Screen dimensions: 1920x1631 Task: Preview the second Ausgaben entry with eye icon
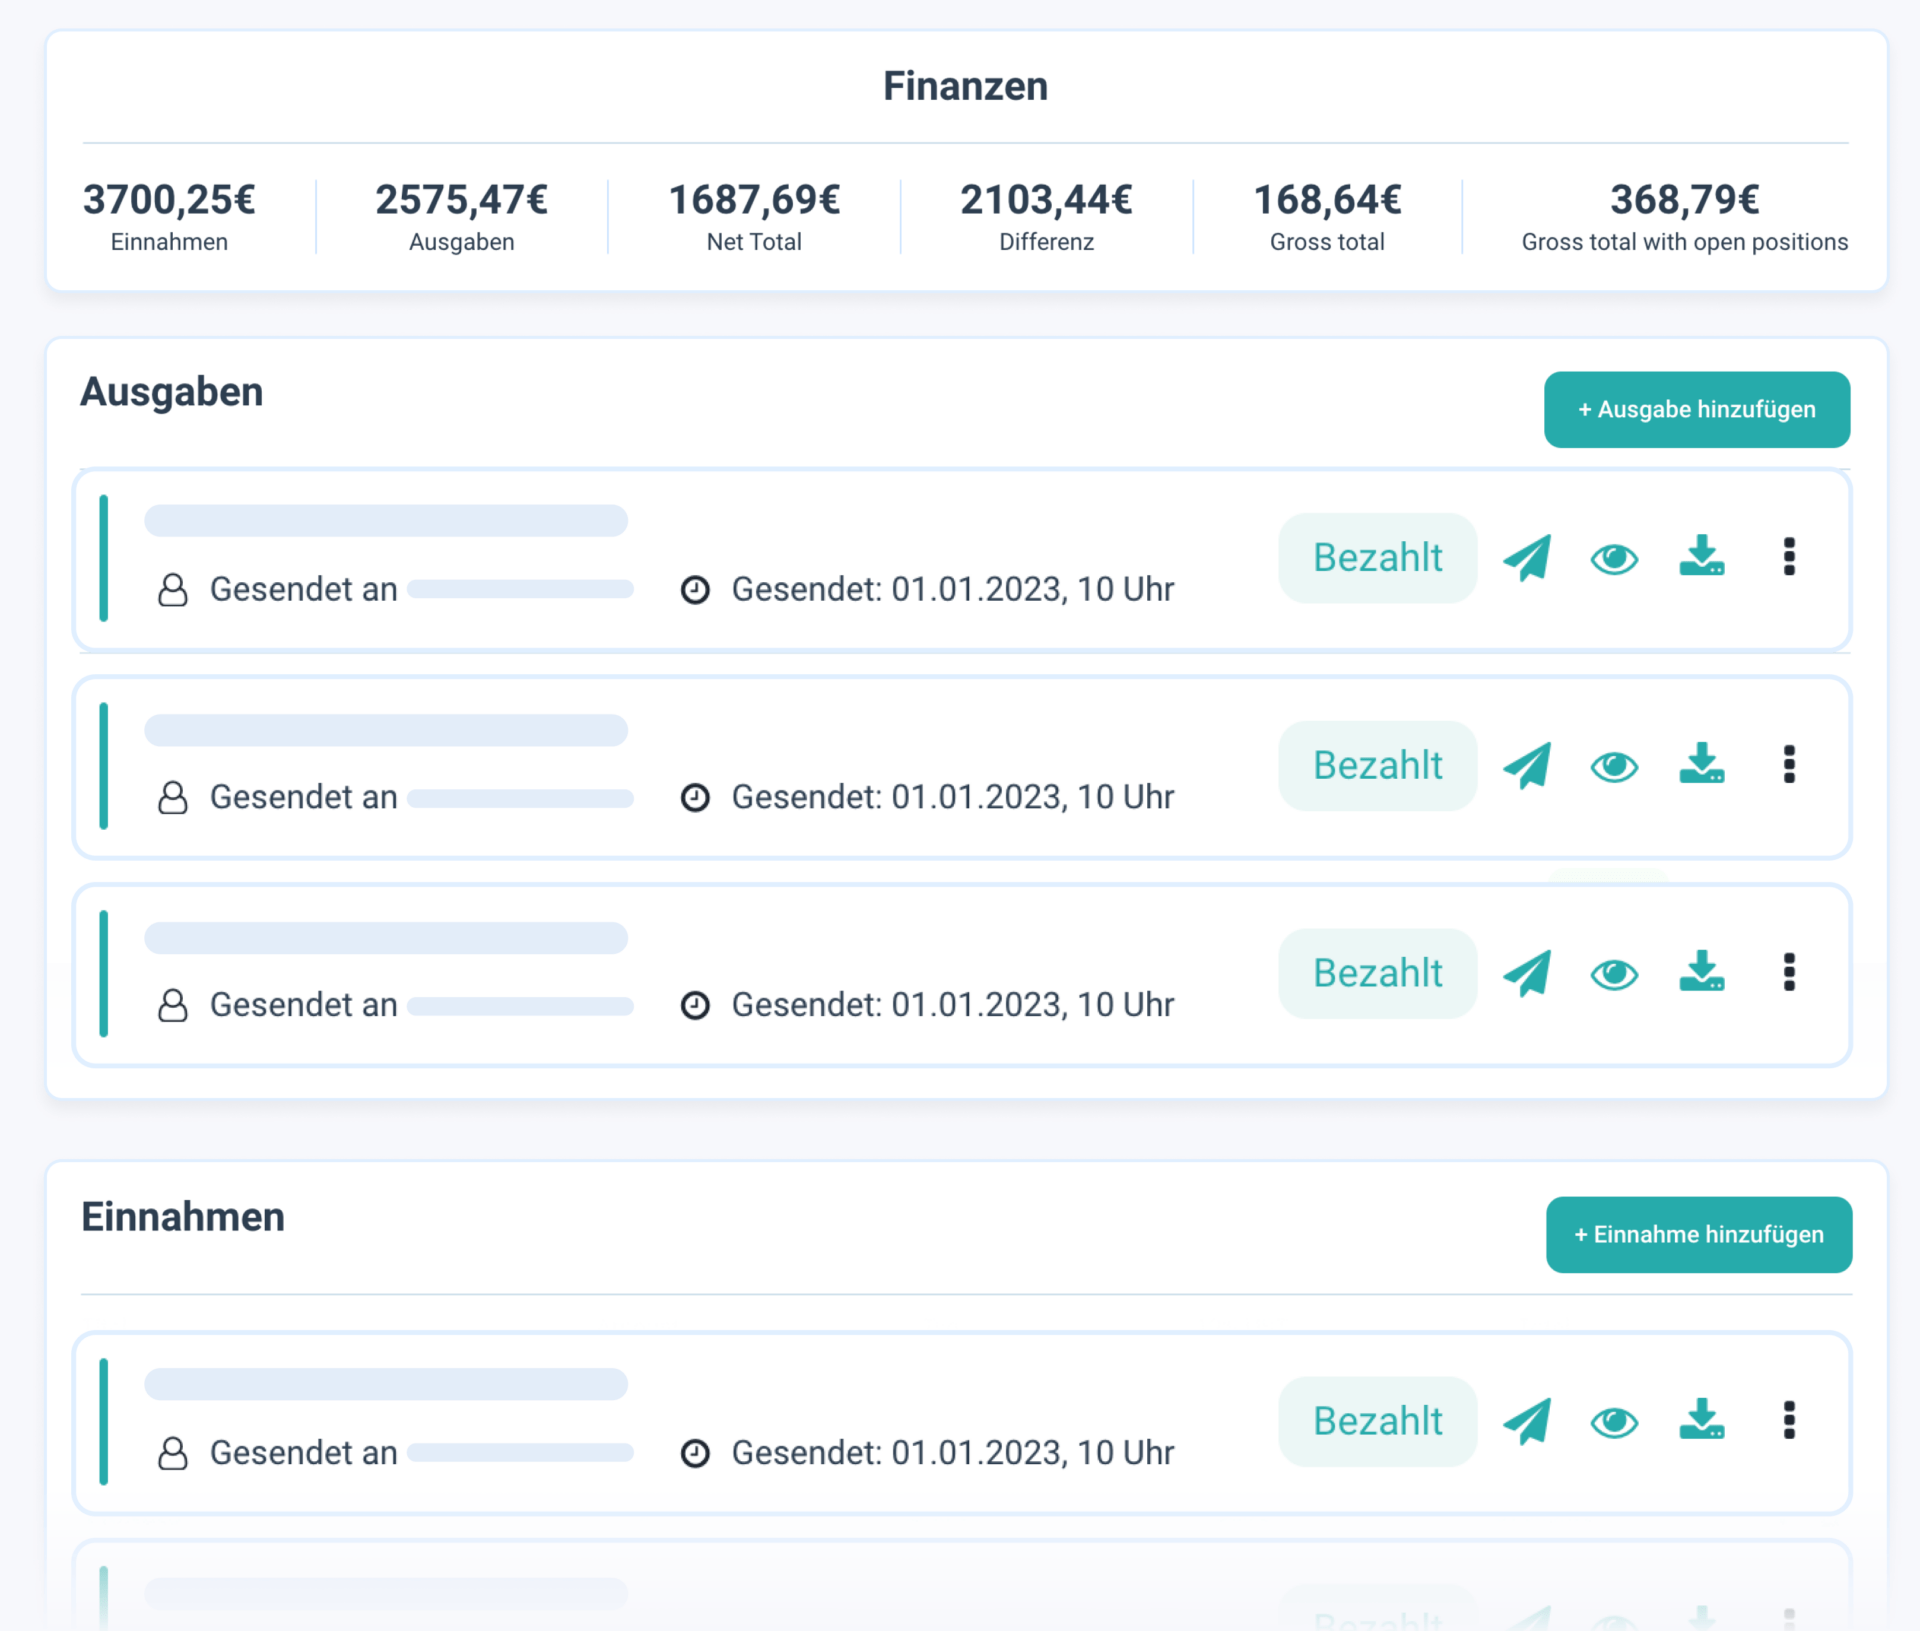click(x=1614, y=767)
